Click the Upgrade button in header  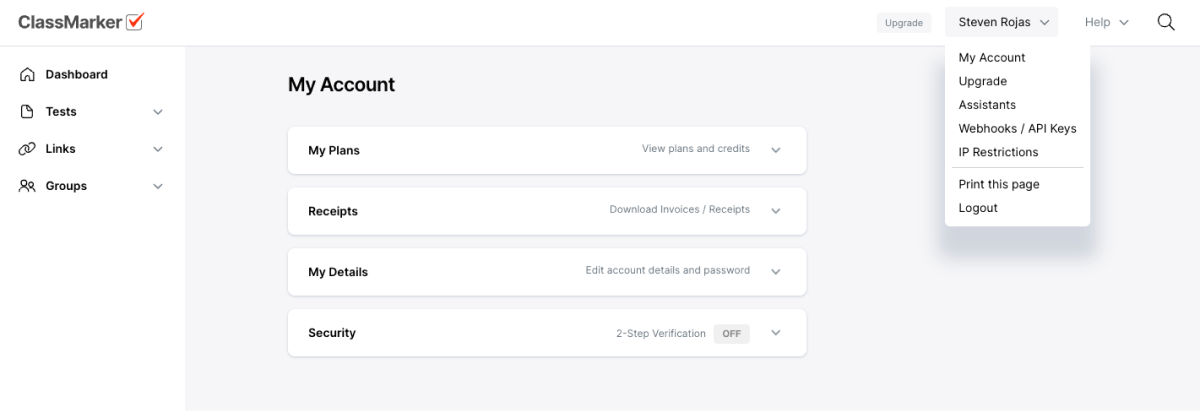pyautogui.click(x=904, y=22)
